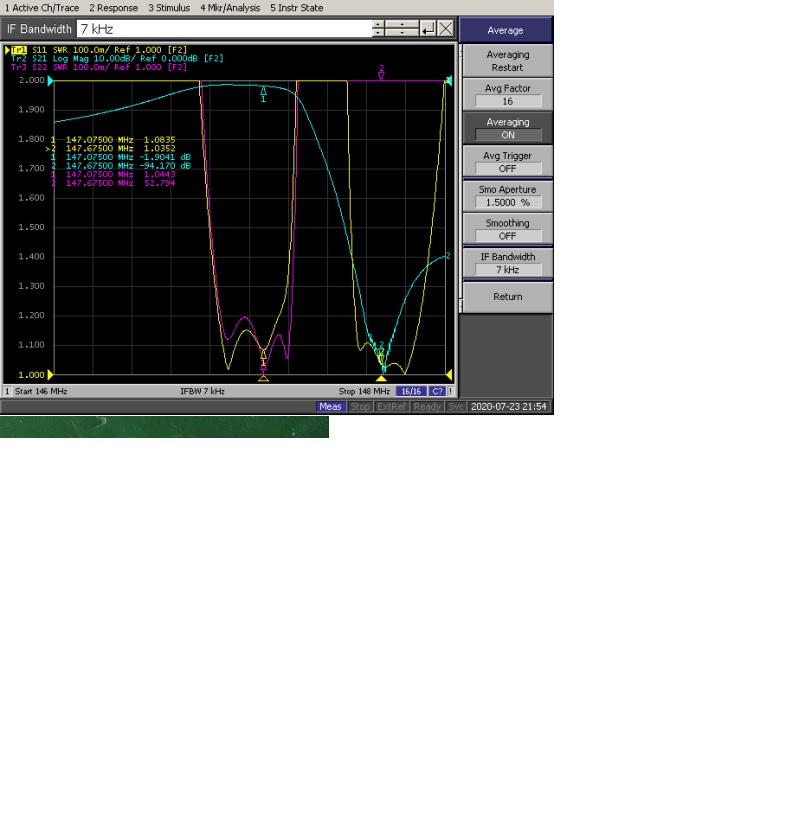The width and height of the screenshot is (800, 820).
Task: Open the Active Ch/Trace menu
Action: point(41,8)
